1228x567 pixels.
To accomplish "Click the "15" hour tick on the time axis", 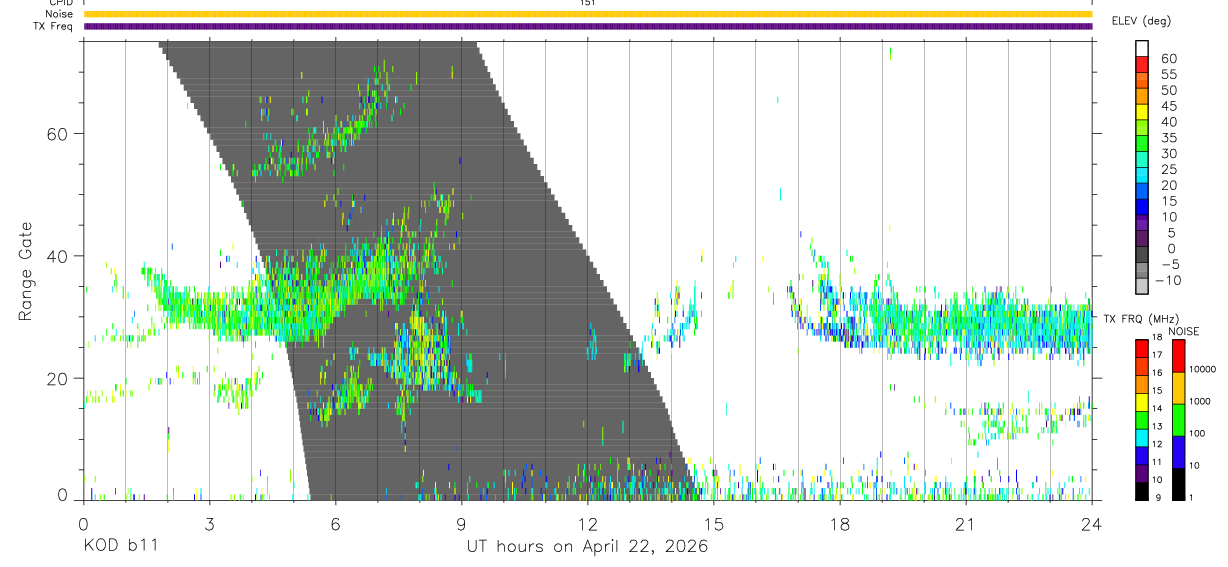I will click(x=714, y=525).
